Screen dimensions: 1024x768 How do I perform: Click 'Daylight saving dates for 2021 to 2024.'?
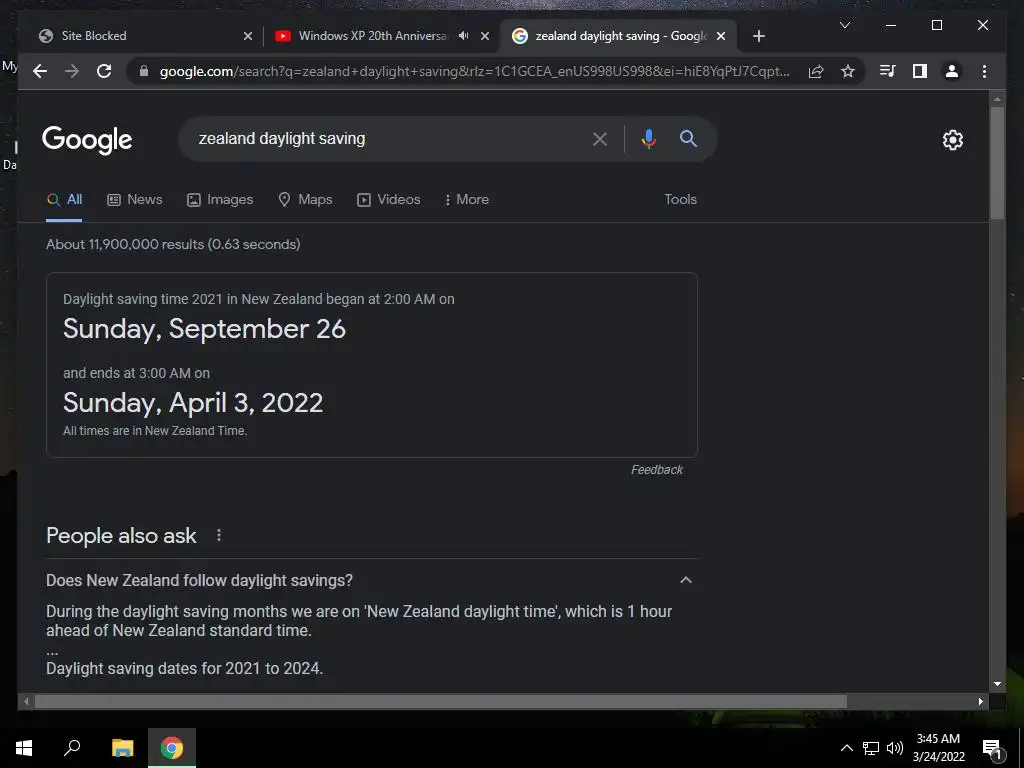tap(184, 669)
